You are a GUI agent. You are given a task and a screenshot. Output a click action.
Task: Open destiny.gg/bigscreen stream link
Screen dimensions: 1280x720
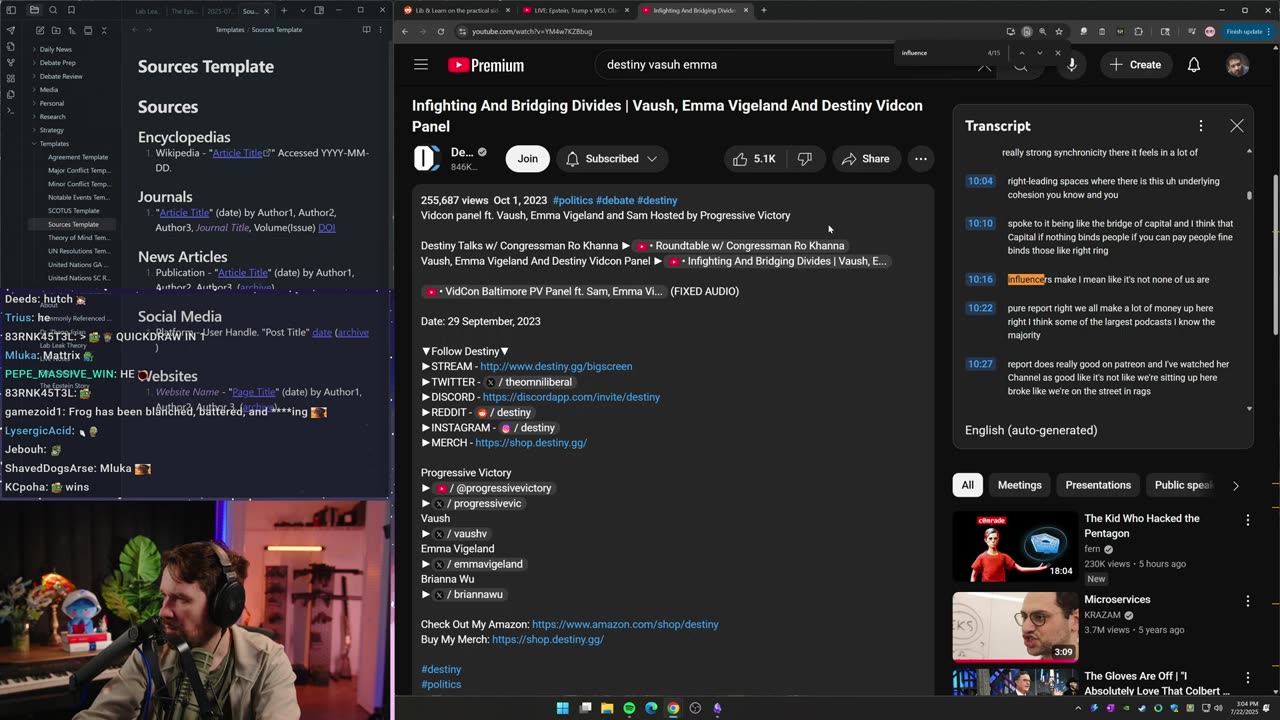pos(556,367)
